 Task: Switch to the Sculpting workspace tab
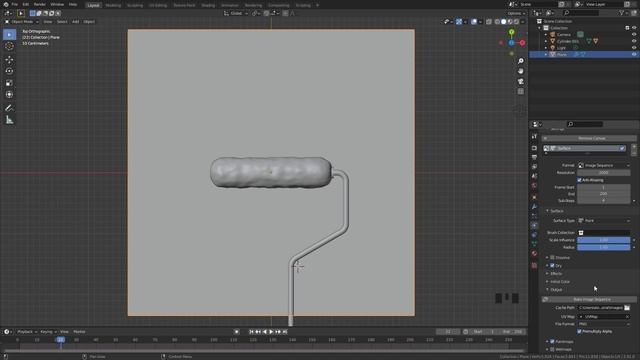(135, 5)
